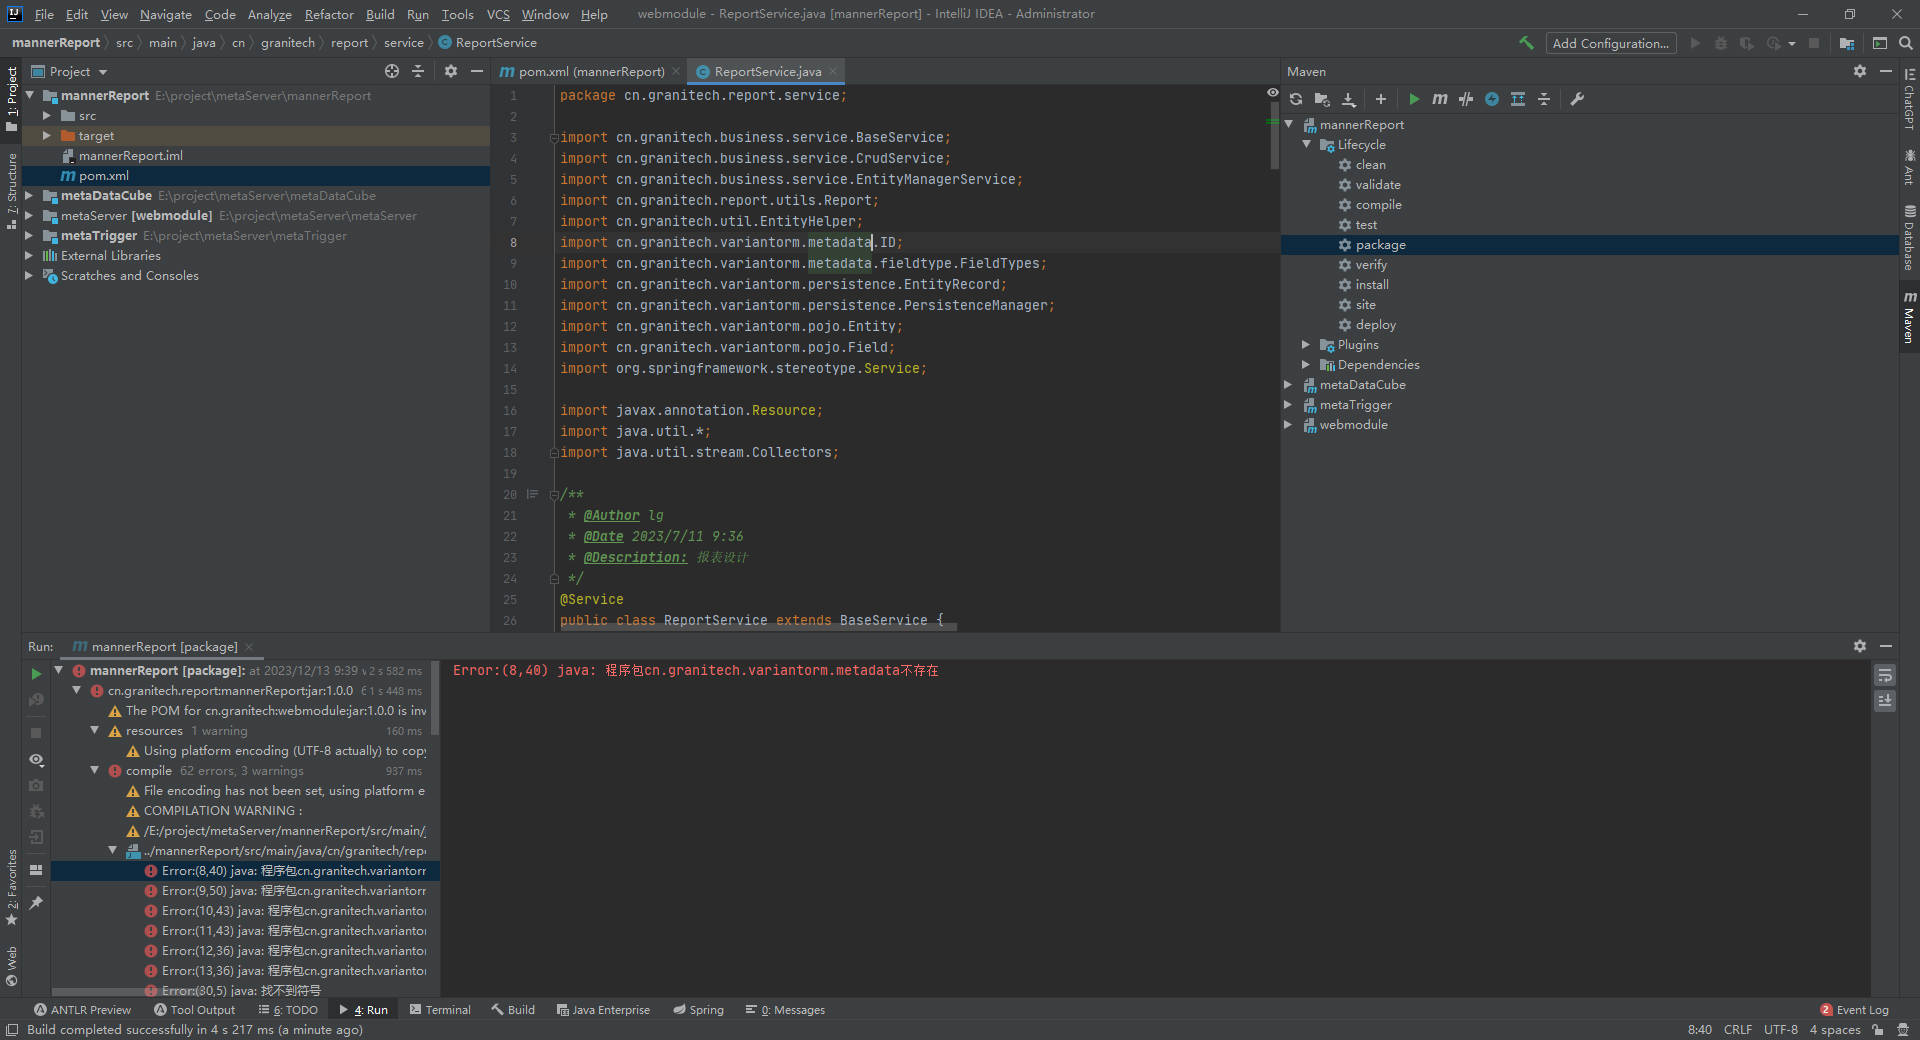
Task: Pin the Run tab
Action: pyautogui.click(x=36, y=903)
